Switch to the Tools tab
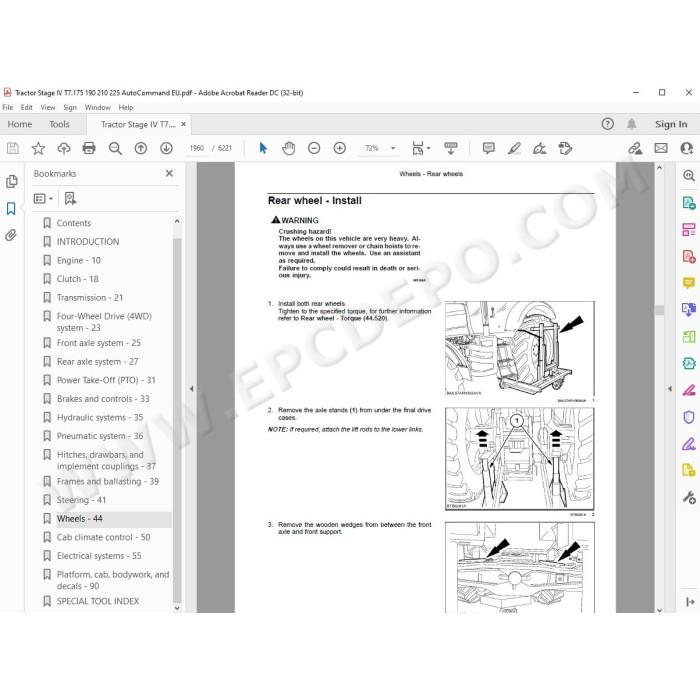 click(x=59, y=125)
